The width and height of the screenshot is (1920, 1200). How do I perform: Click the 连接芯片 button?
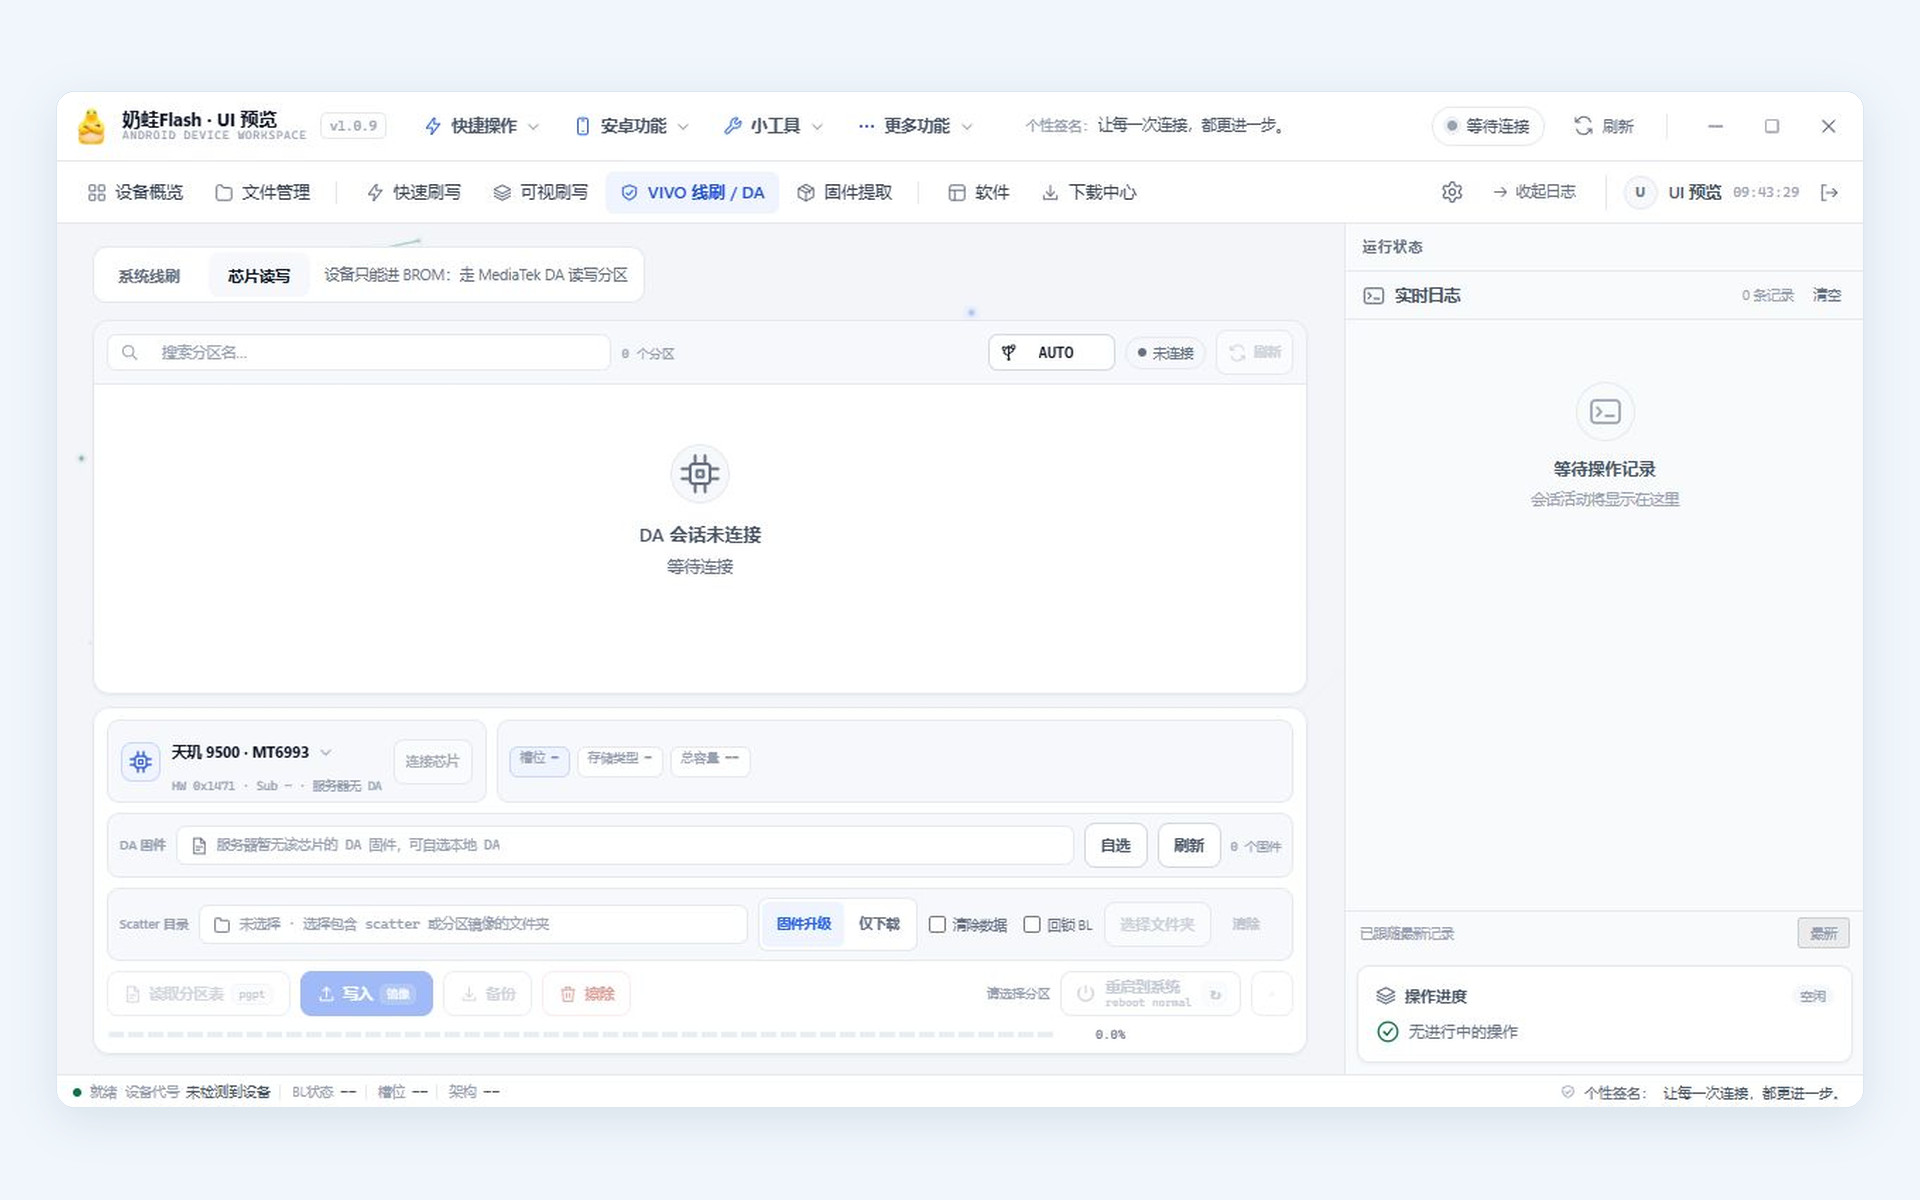coord(432,762)
